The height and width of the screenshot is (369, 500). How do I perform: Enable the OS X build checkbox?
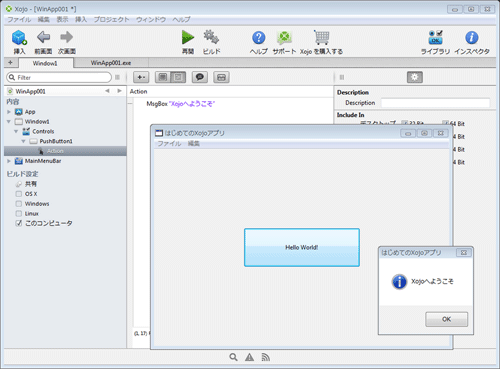click(19, 194)
